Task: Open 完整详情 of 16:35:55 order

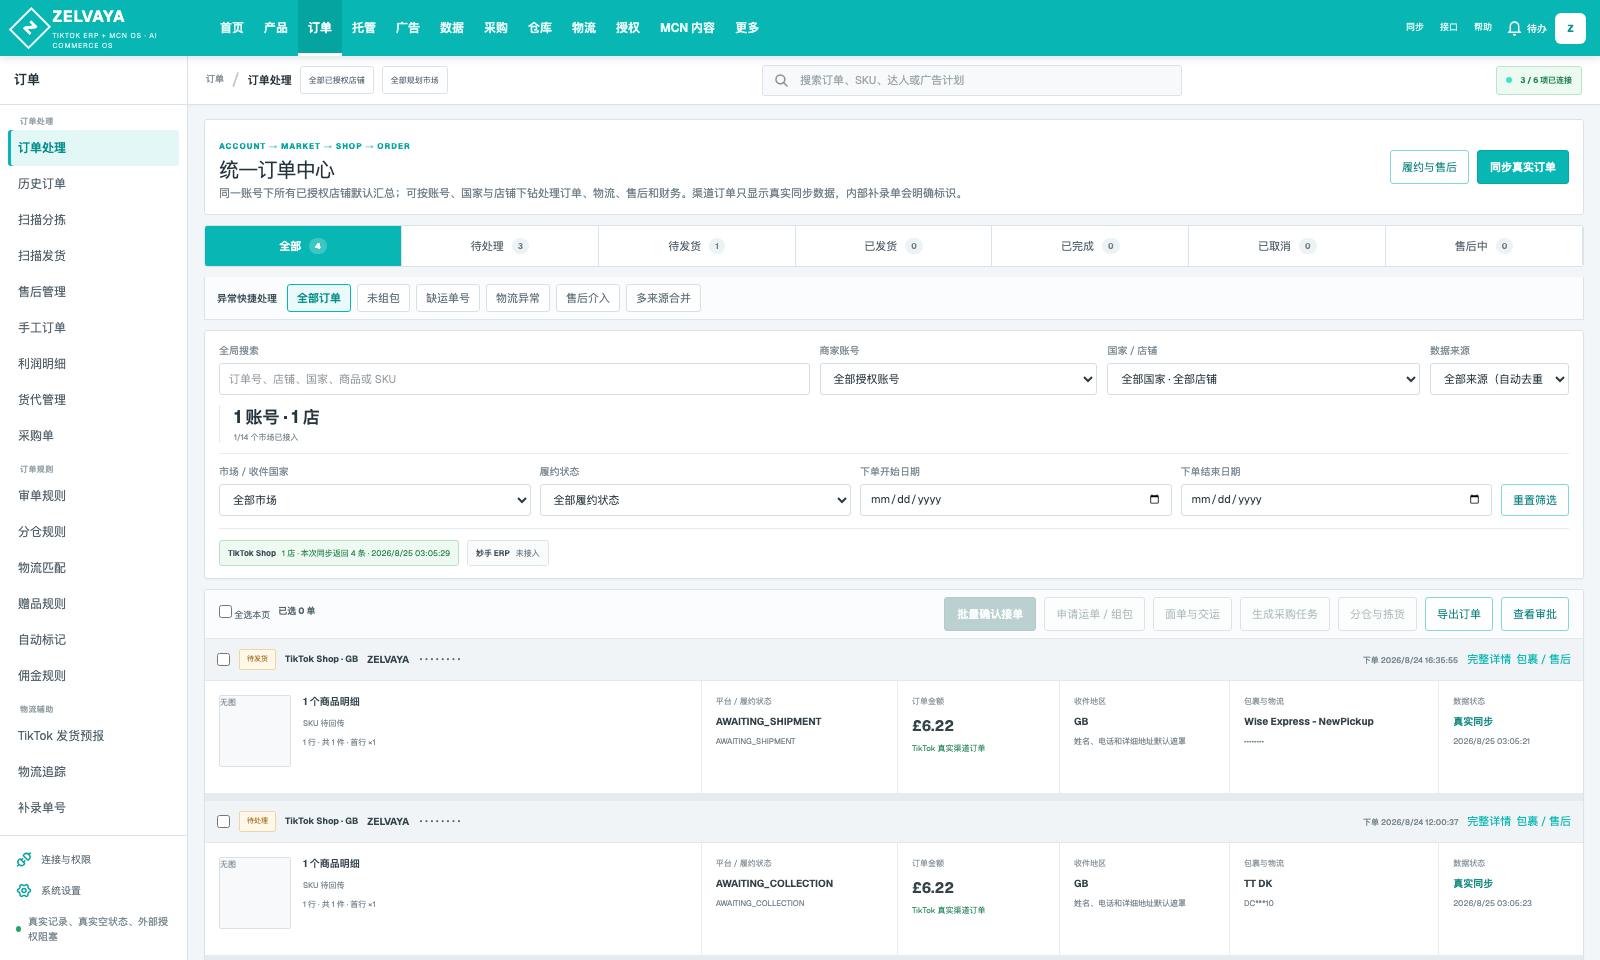Action: pyautogui.click(x=1489, y=659)
